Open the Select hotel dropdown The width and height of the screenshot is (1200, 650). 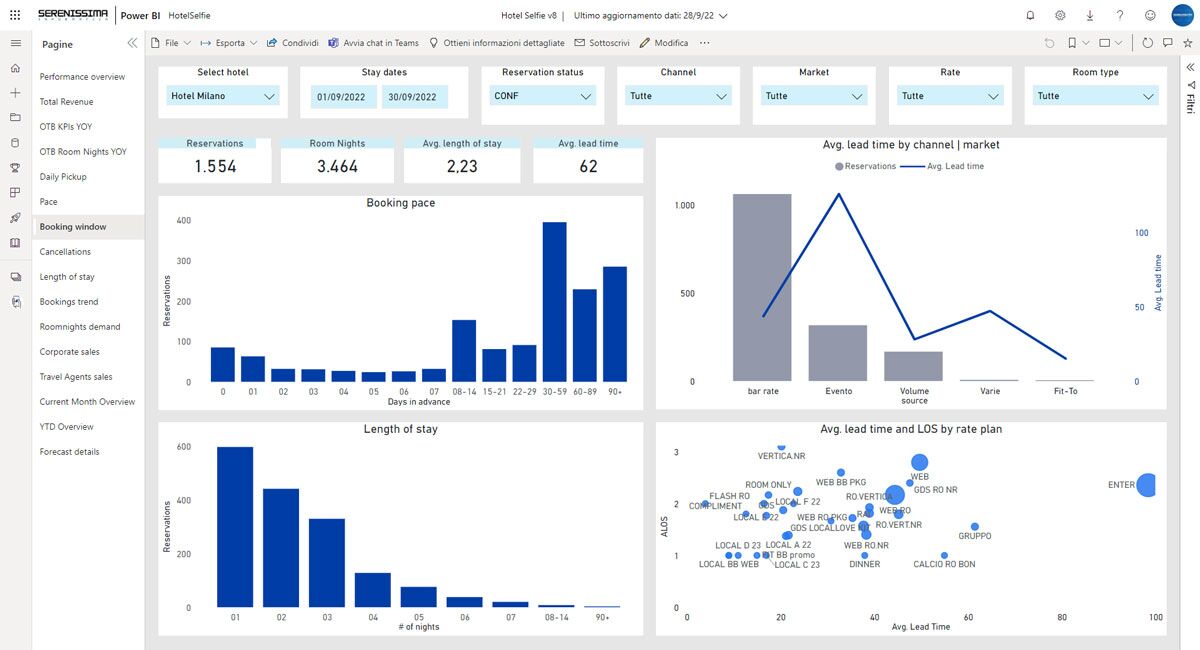[223, 96]
